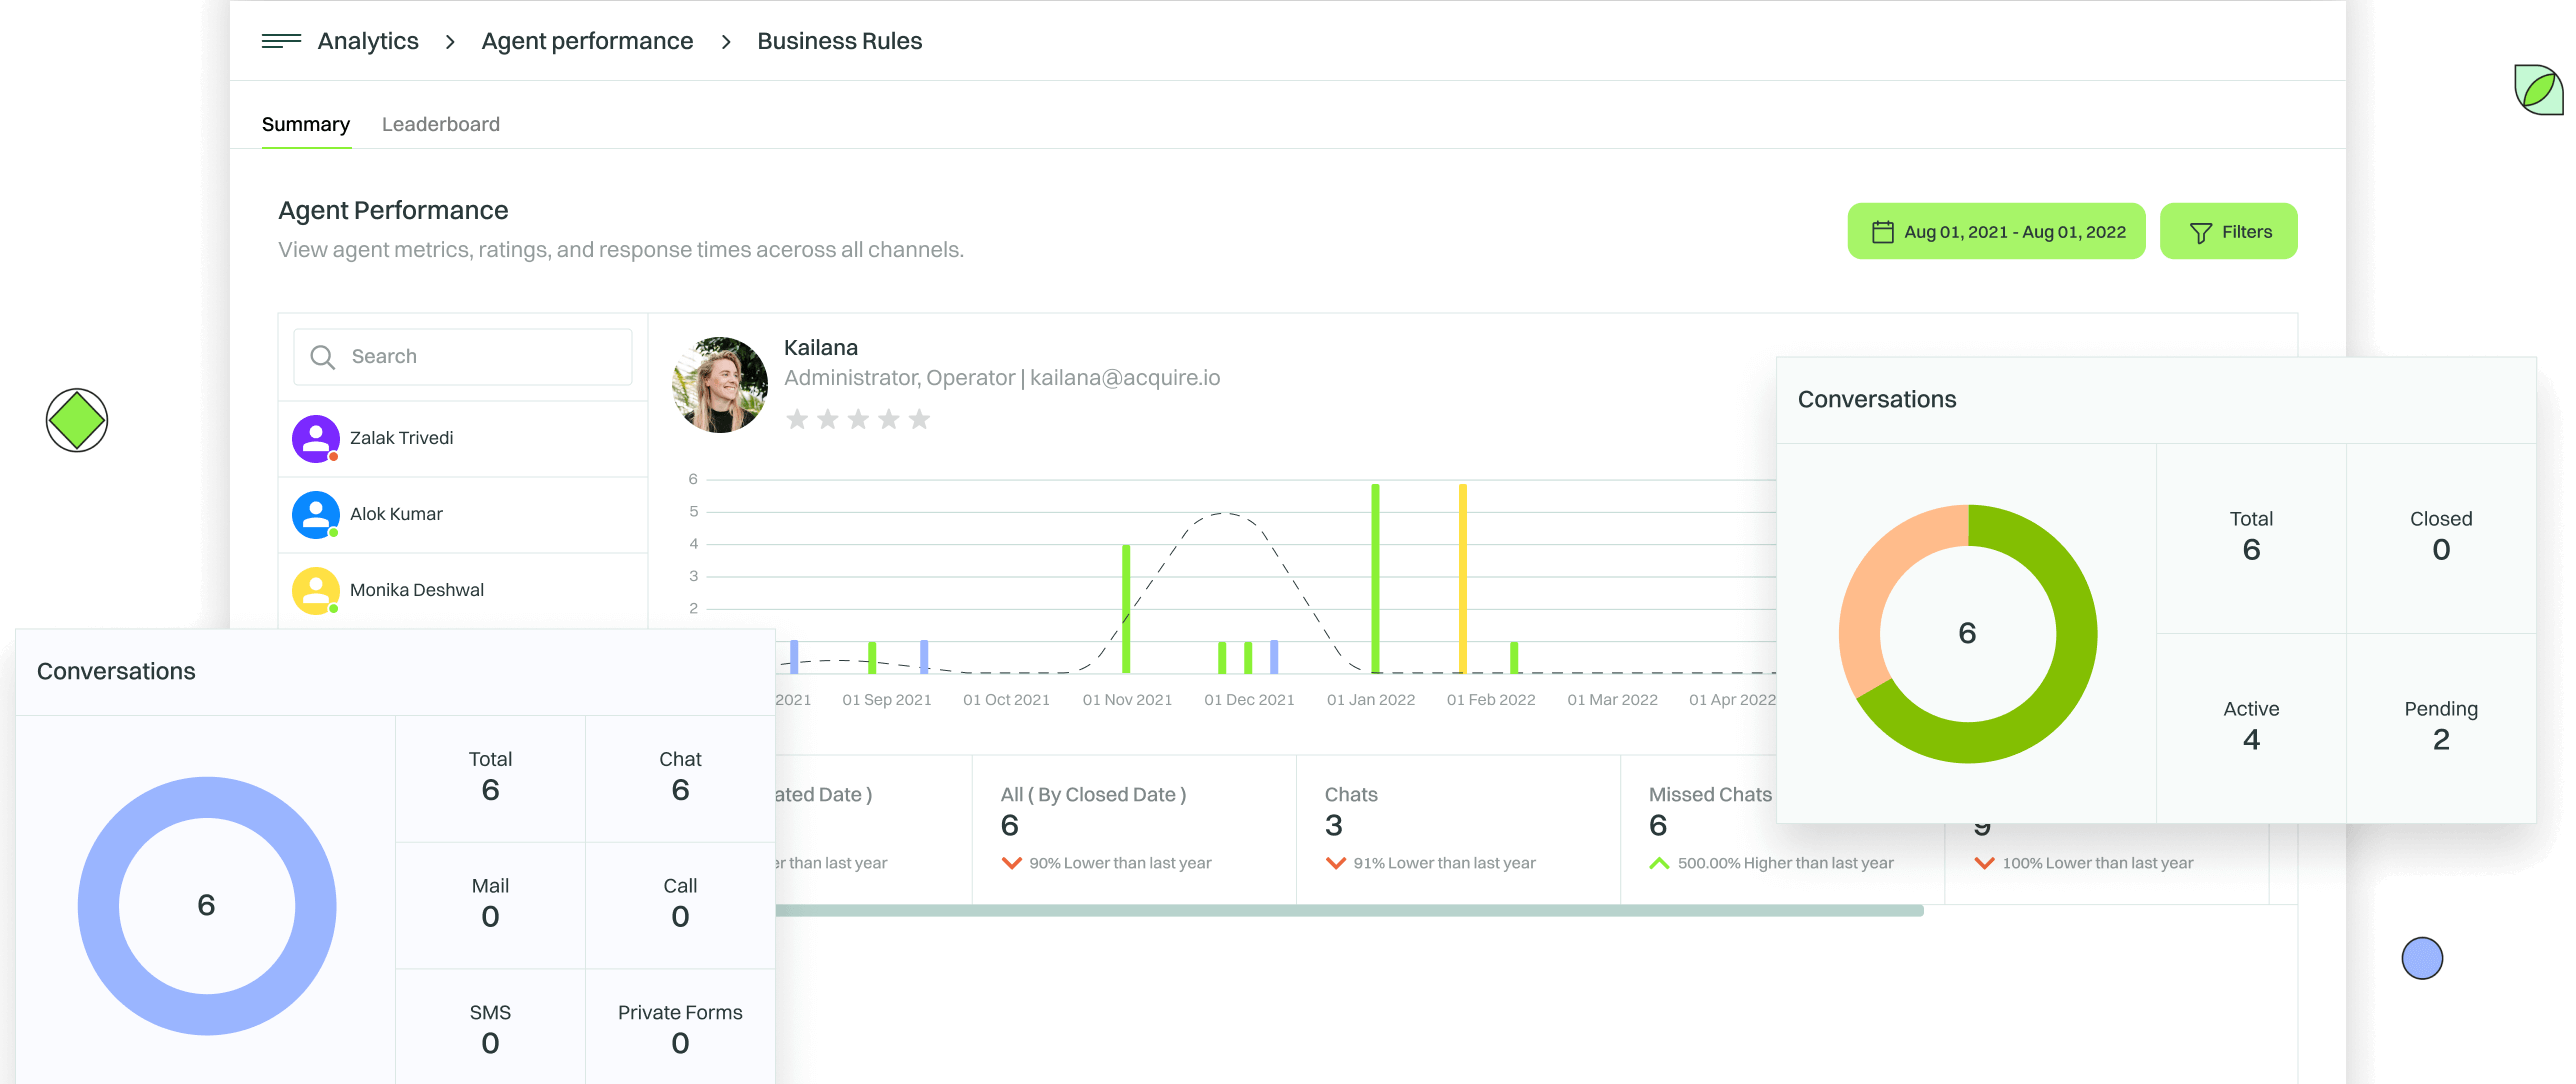Click Monika Deshwal's yellow avatar icon
2576x1084 pixels.
(315, 590)
